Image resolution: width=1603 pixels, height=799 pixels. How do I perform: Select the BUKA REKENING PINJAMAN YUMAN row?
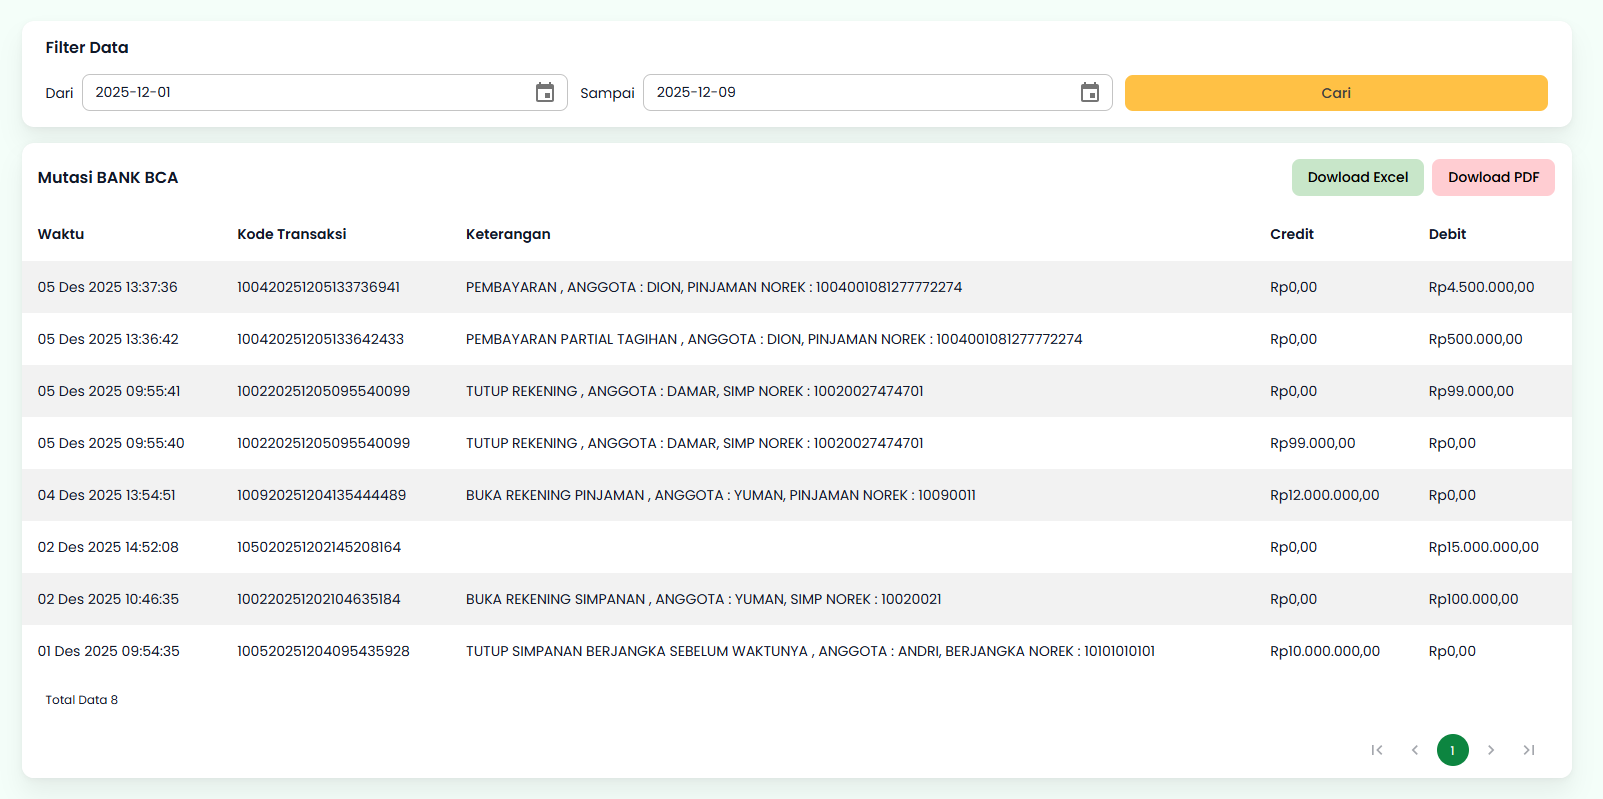720,495
